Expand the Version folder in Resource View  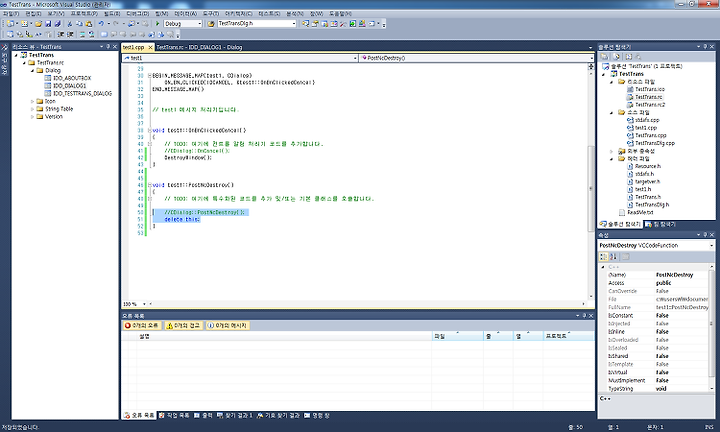[32, 117]
